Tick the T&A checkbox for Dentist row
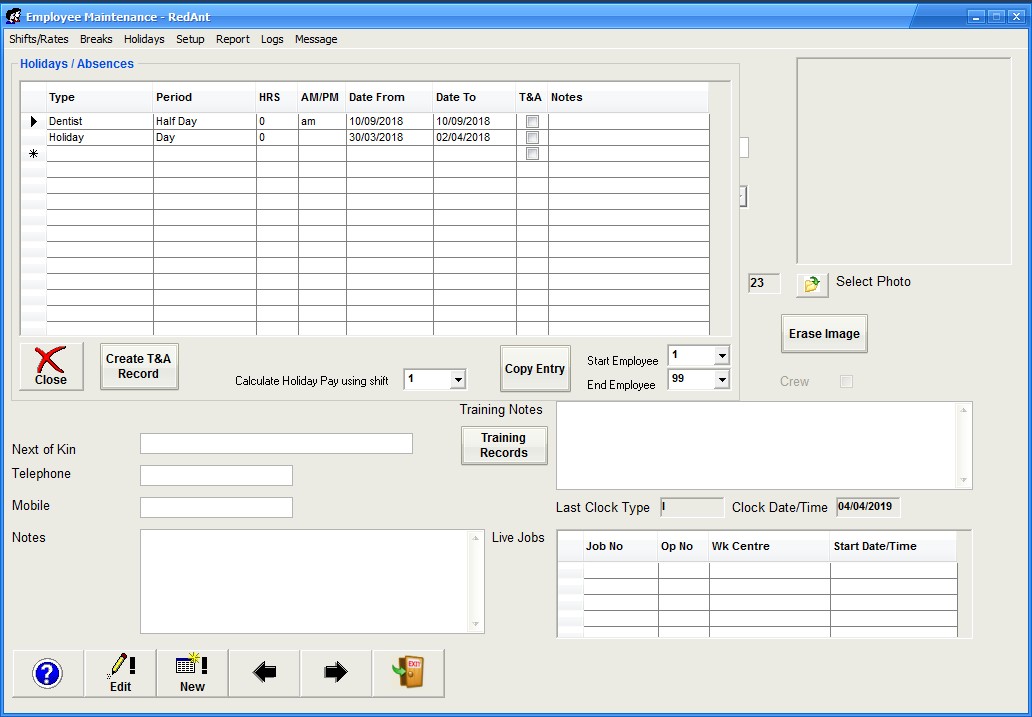Image resolution: width=1032 pixels, height=717 pixels. (532, 122)
